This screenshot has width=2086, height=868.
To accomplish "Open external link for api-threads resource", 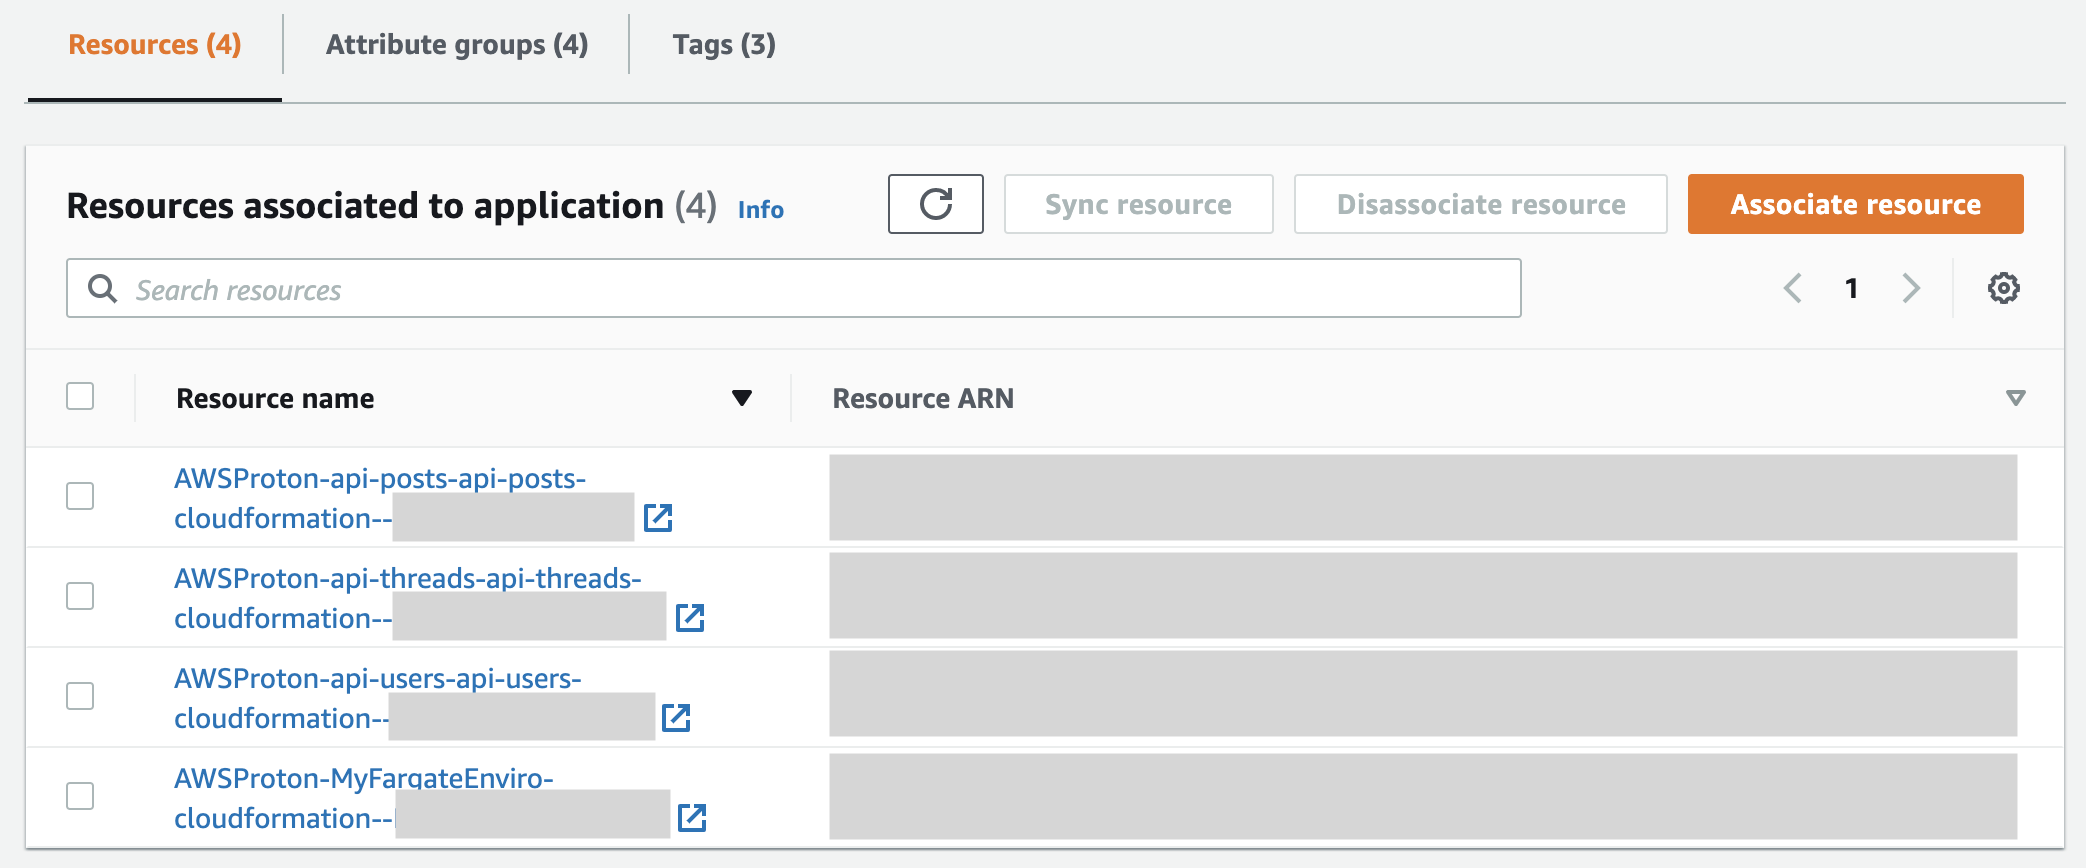I will 690,618.
